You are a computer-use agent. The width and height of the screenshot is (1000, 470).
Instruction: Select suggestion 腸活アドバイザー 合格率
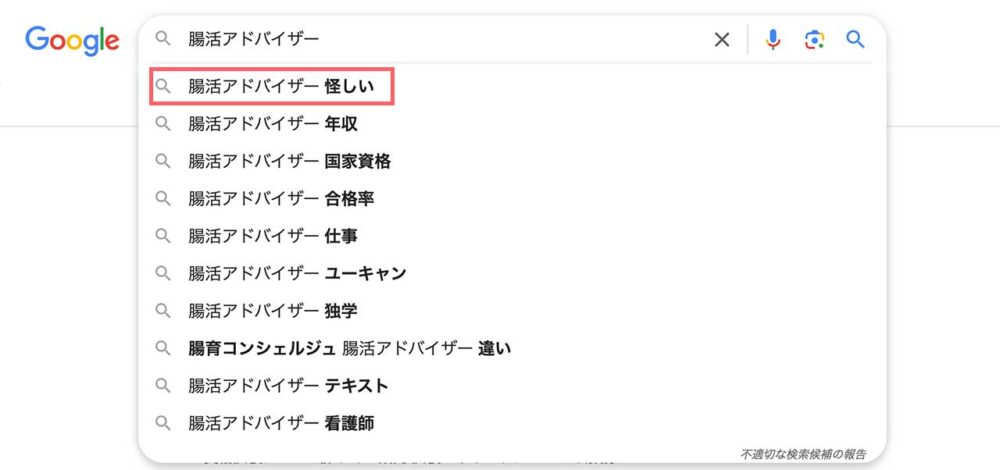click(x=511, y=198)
